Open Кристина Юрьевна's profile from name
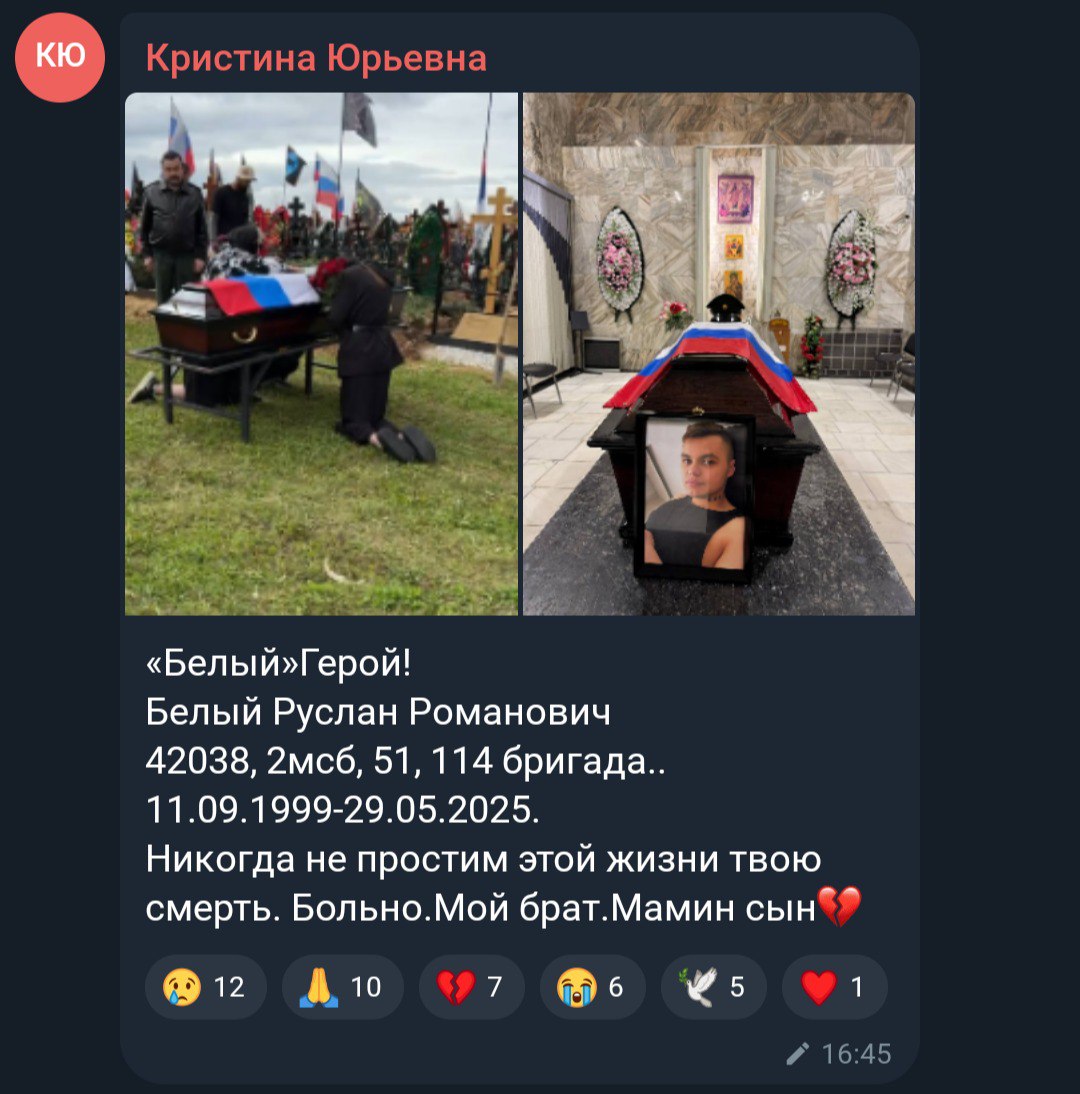The height and width of the screenshot is (1094, 1080). 316,58
